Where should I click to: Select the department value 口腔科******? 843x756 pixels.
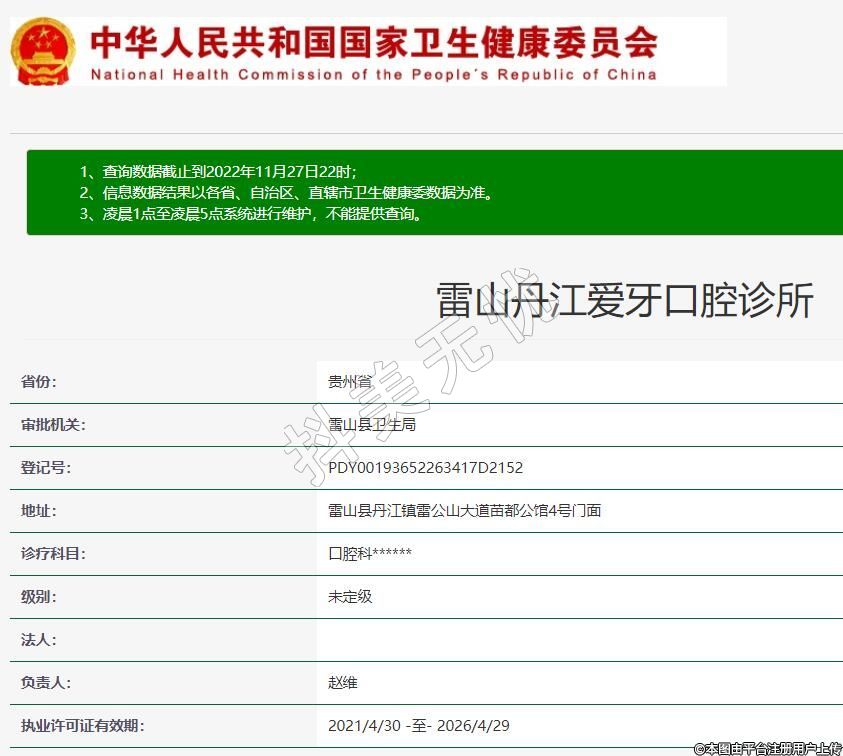(370, 554)
